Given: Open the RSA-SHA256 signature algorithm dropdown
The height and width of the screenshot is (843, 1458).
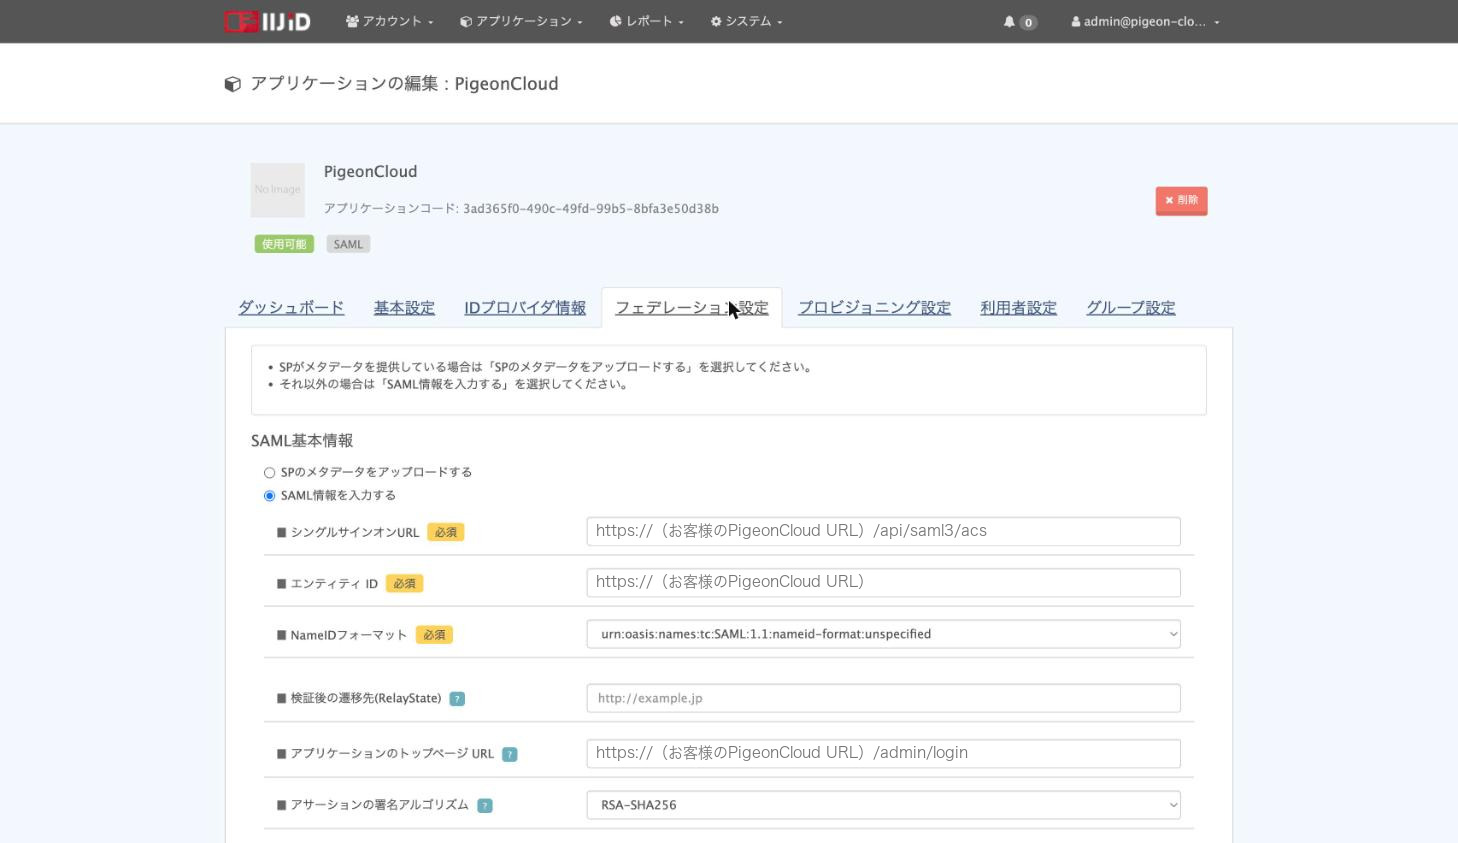Looking at the screenshot, I should point(883,805).
